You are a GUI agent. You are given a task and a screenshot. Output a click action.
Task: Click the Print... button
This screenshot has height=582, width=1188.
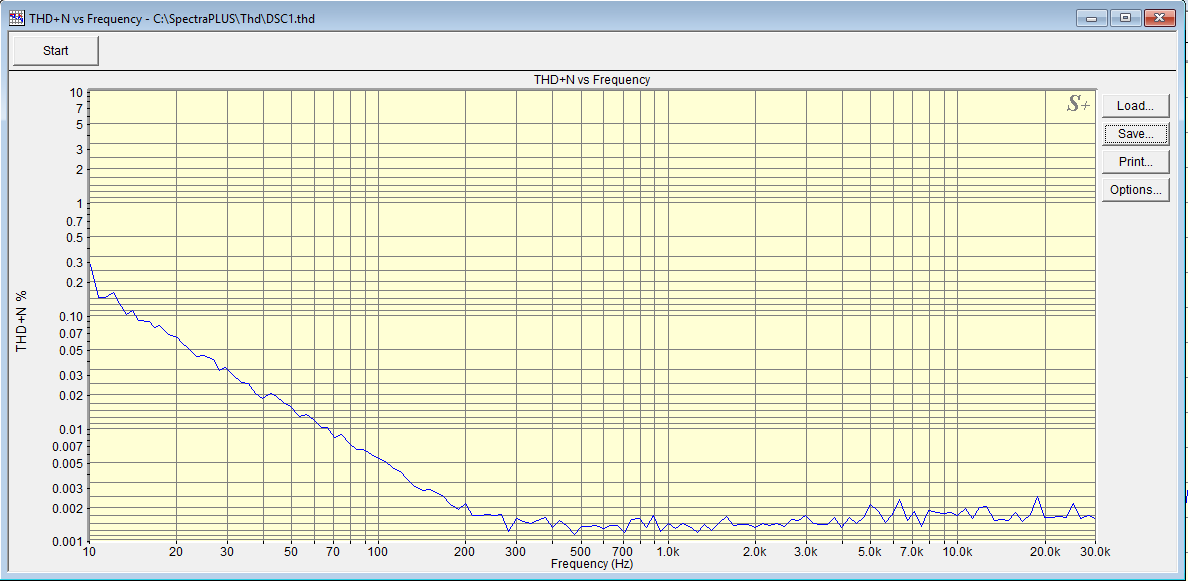point(1135,162)
